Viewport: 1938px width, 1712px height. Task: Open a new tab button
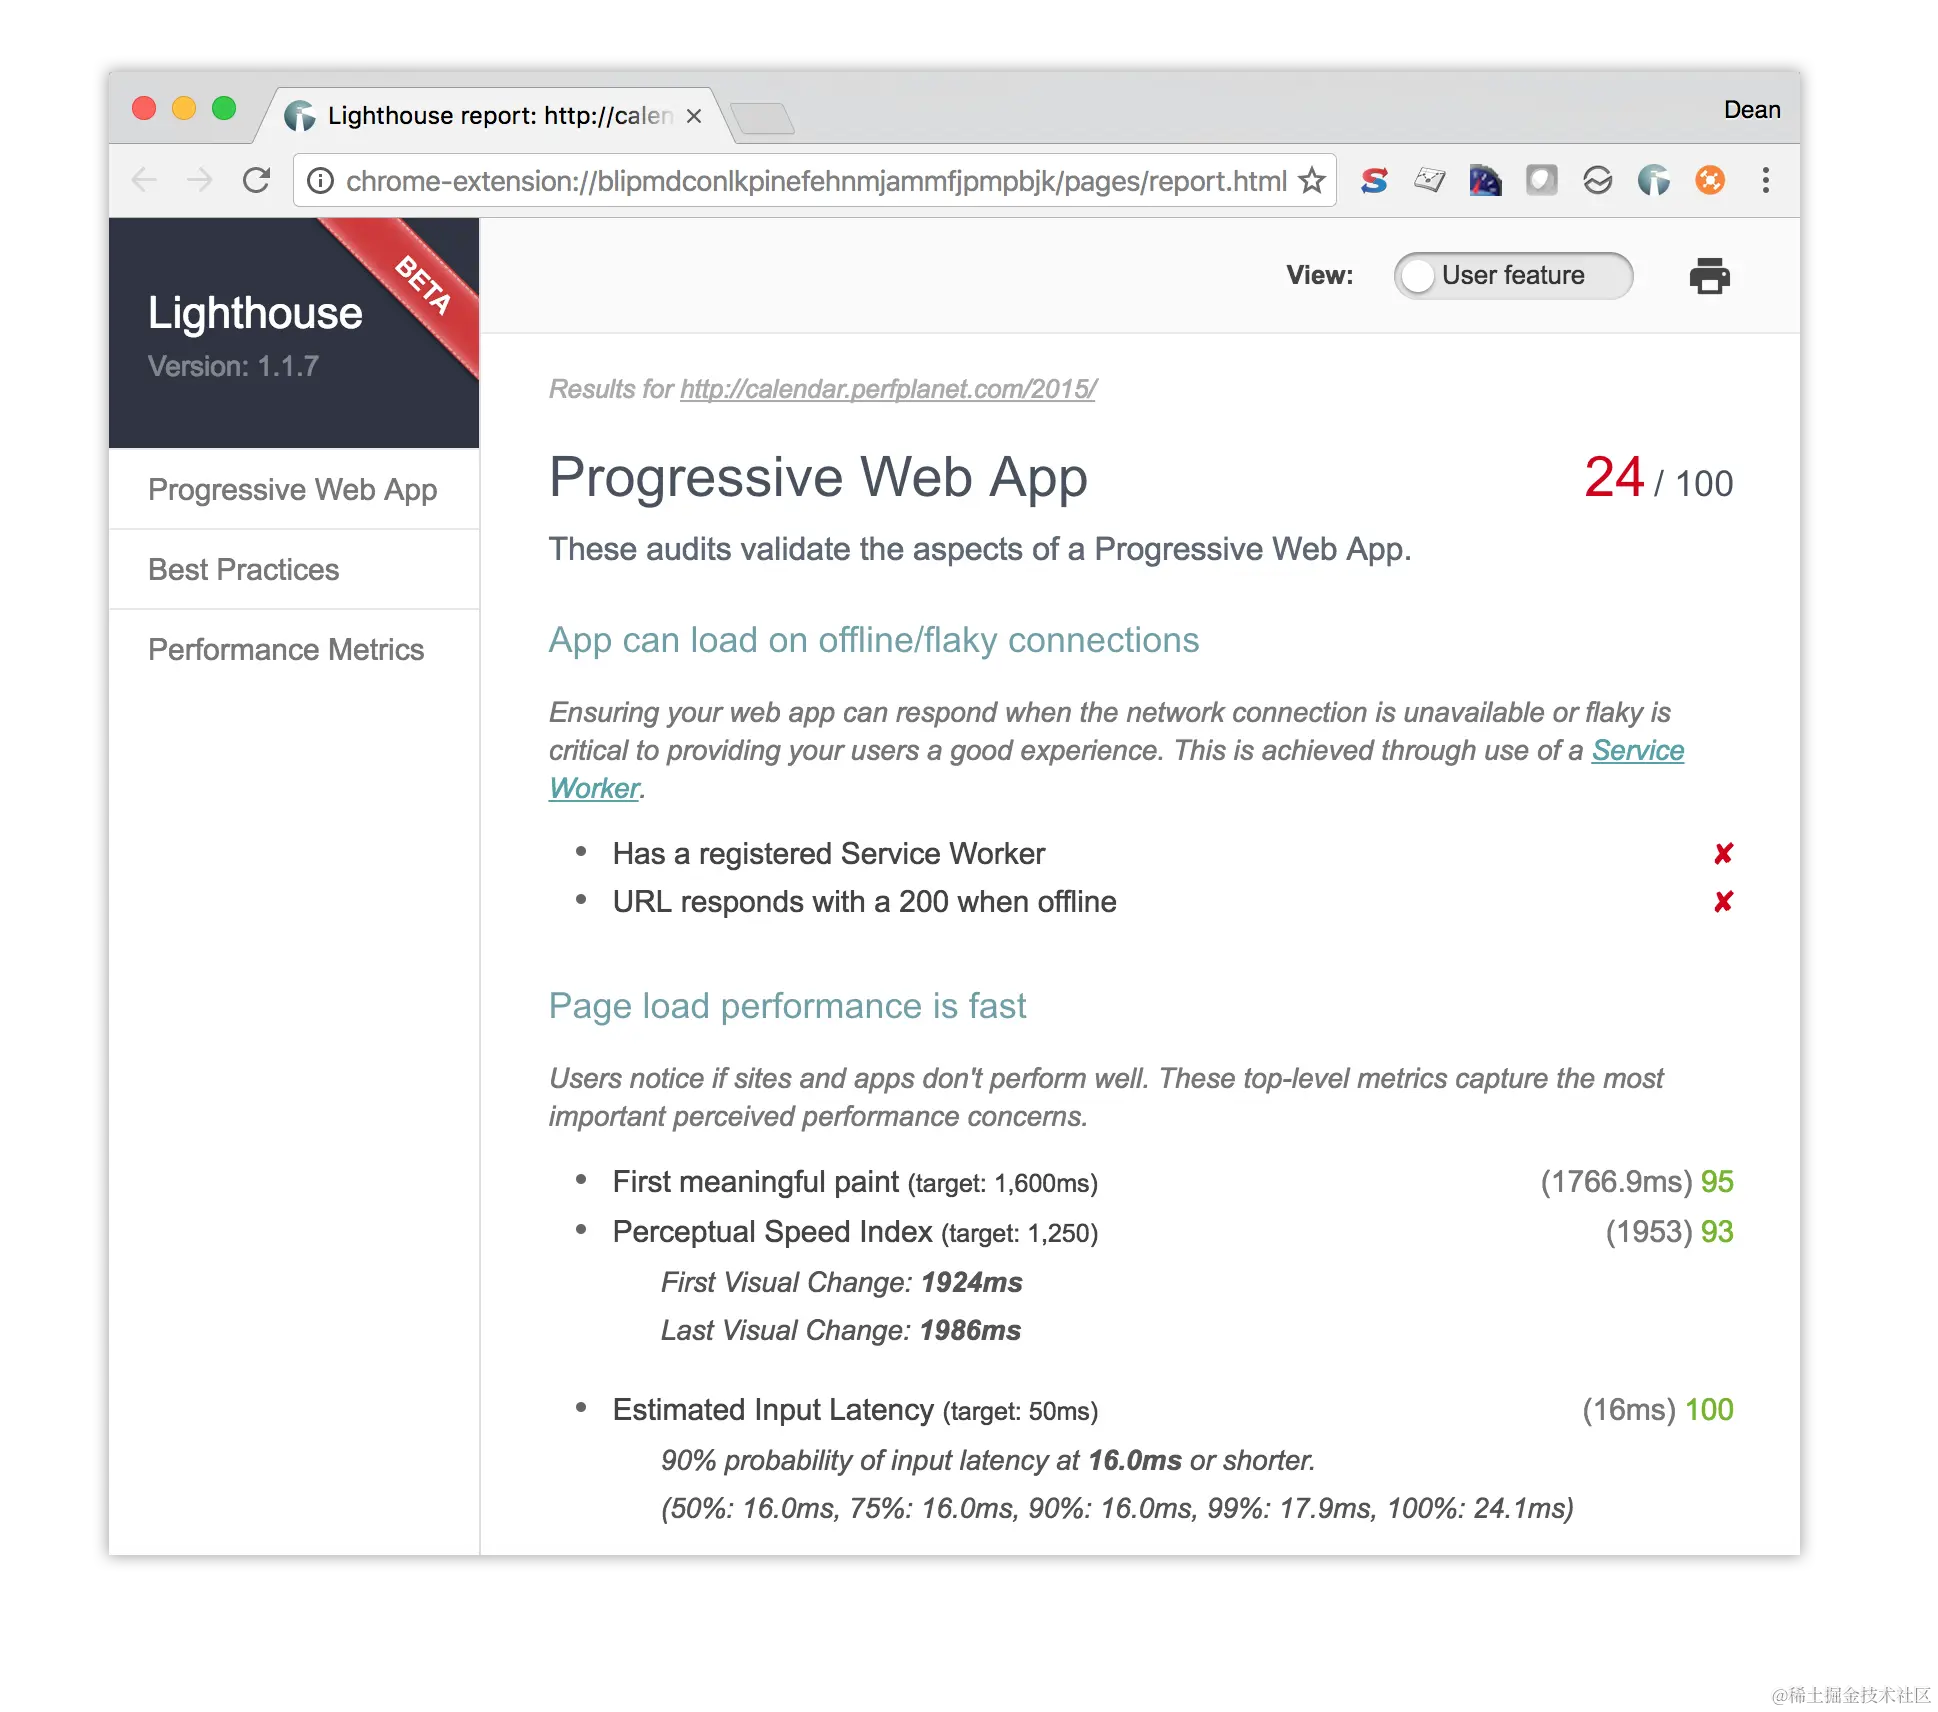click(x=762, y=118)
